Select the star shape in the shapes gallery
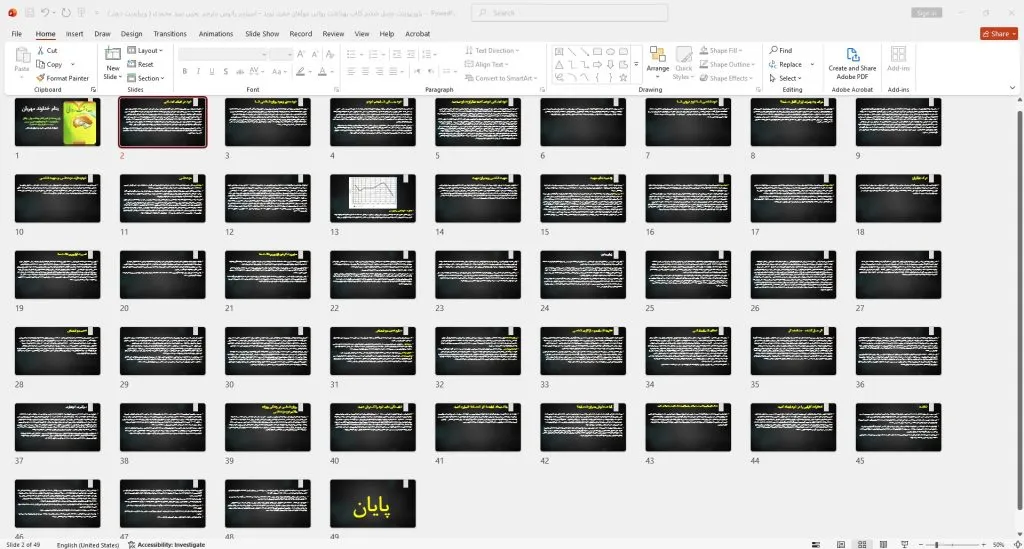The width and height of the screenshot is (1024, 549). pos(623,78)
